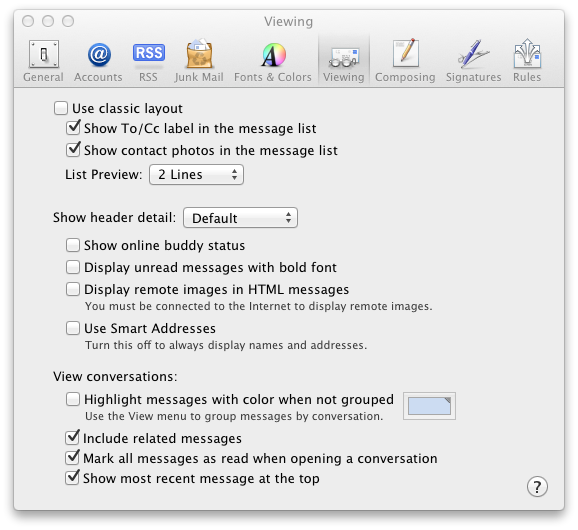Open the General preferences pane icon
The height and width of the screenshot is (530, 578).
(43, 55)
